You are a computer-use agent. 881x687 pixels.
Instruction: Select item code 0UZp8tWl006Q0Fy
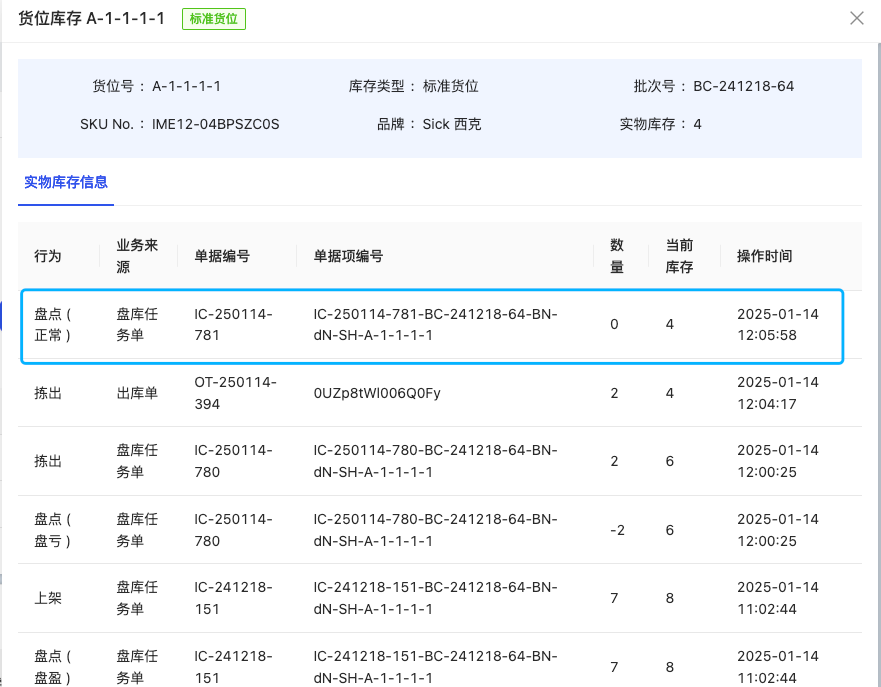[377, 393]
